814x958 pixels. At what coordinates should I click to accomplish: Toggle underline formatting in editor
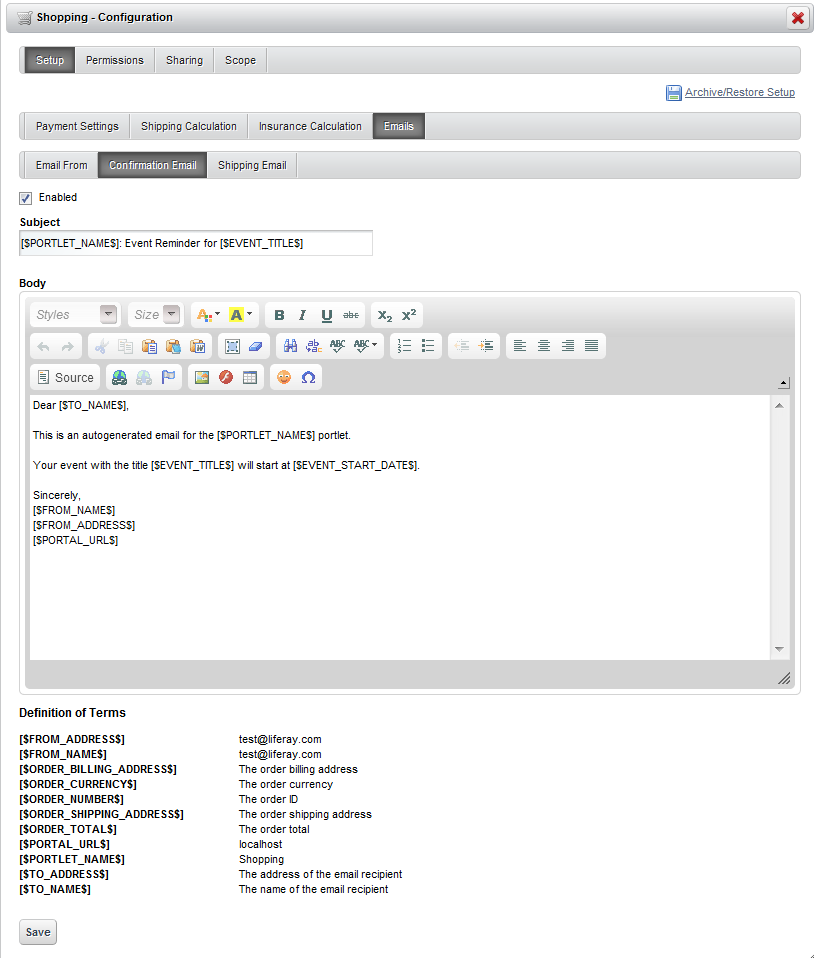pyautogui.click(x=327, y=315)
